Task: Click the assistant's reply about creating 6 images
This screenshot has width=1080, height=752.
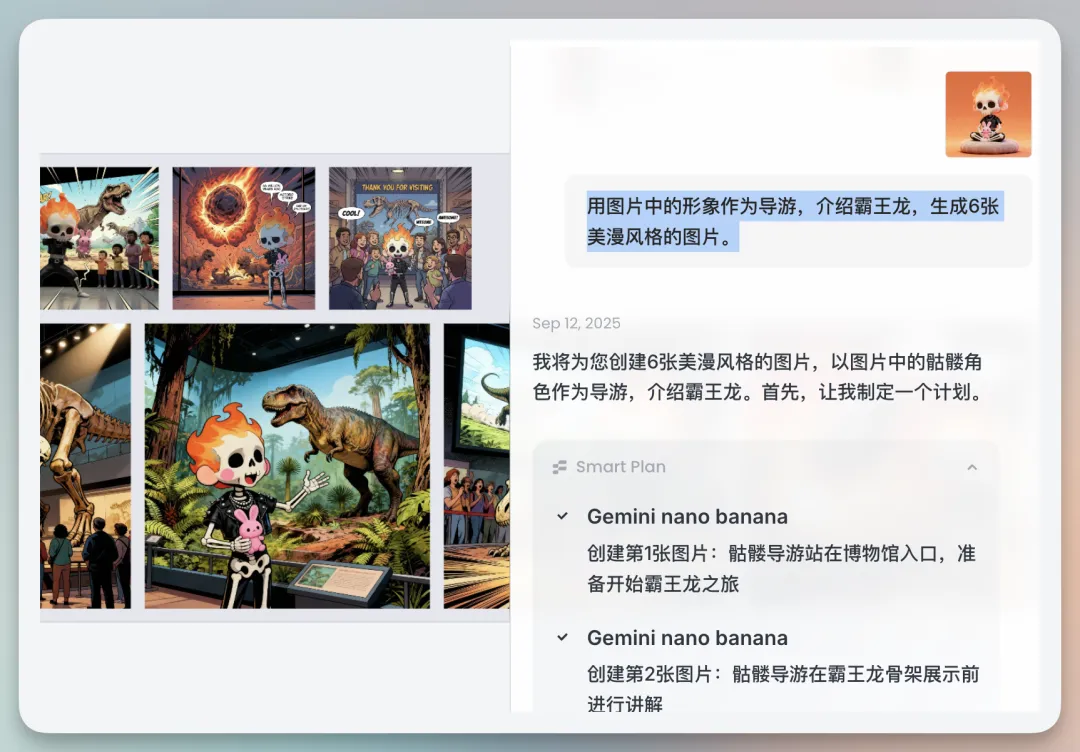Action: 757,376
